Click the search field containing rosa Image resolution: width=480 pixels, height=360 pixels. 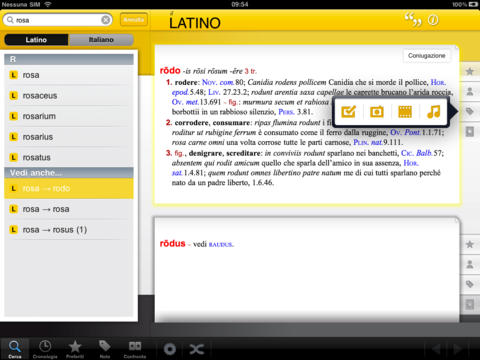coord(57,20)
